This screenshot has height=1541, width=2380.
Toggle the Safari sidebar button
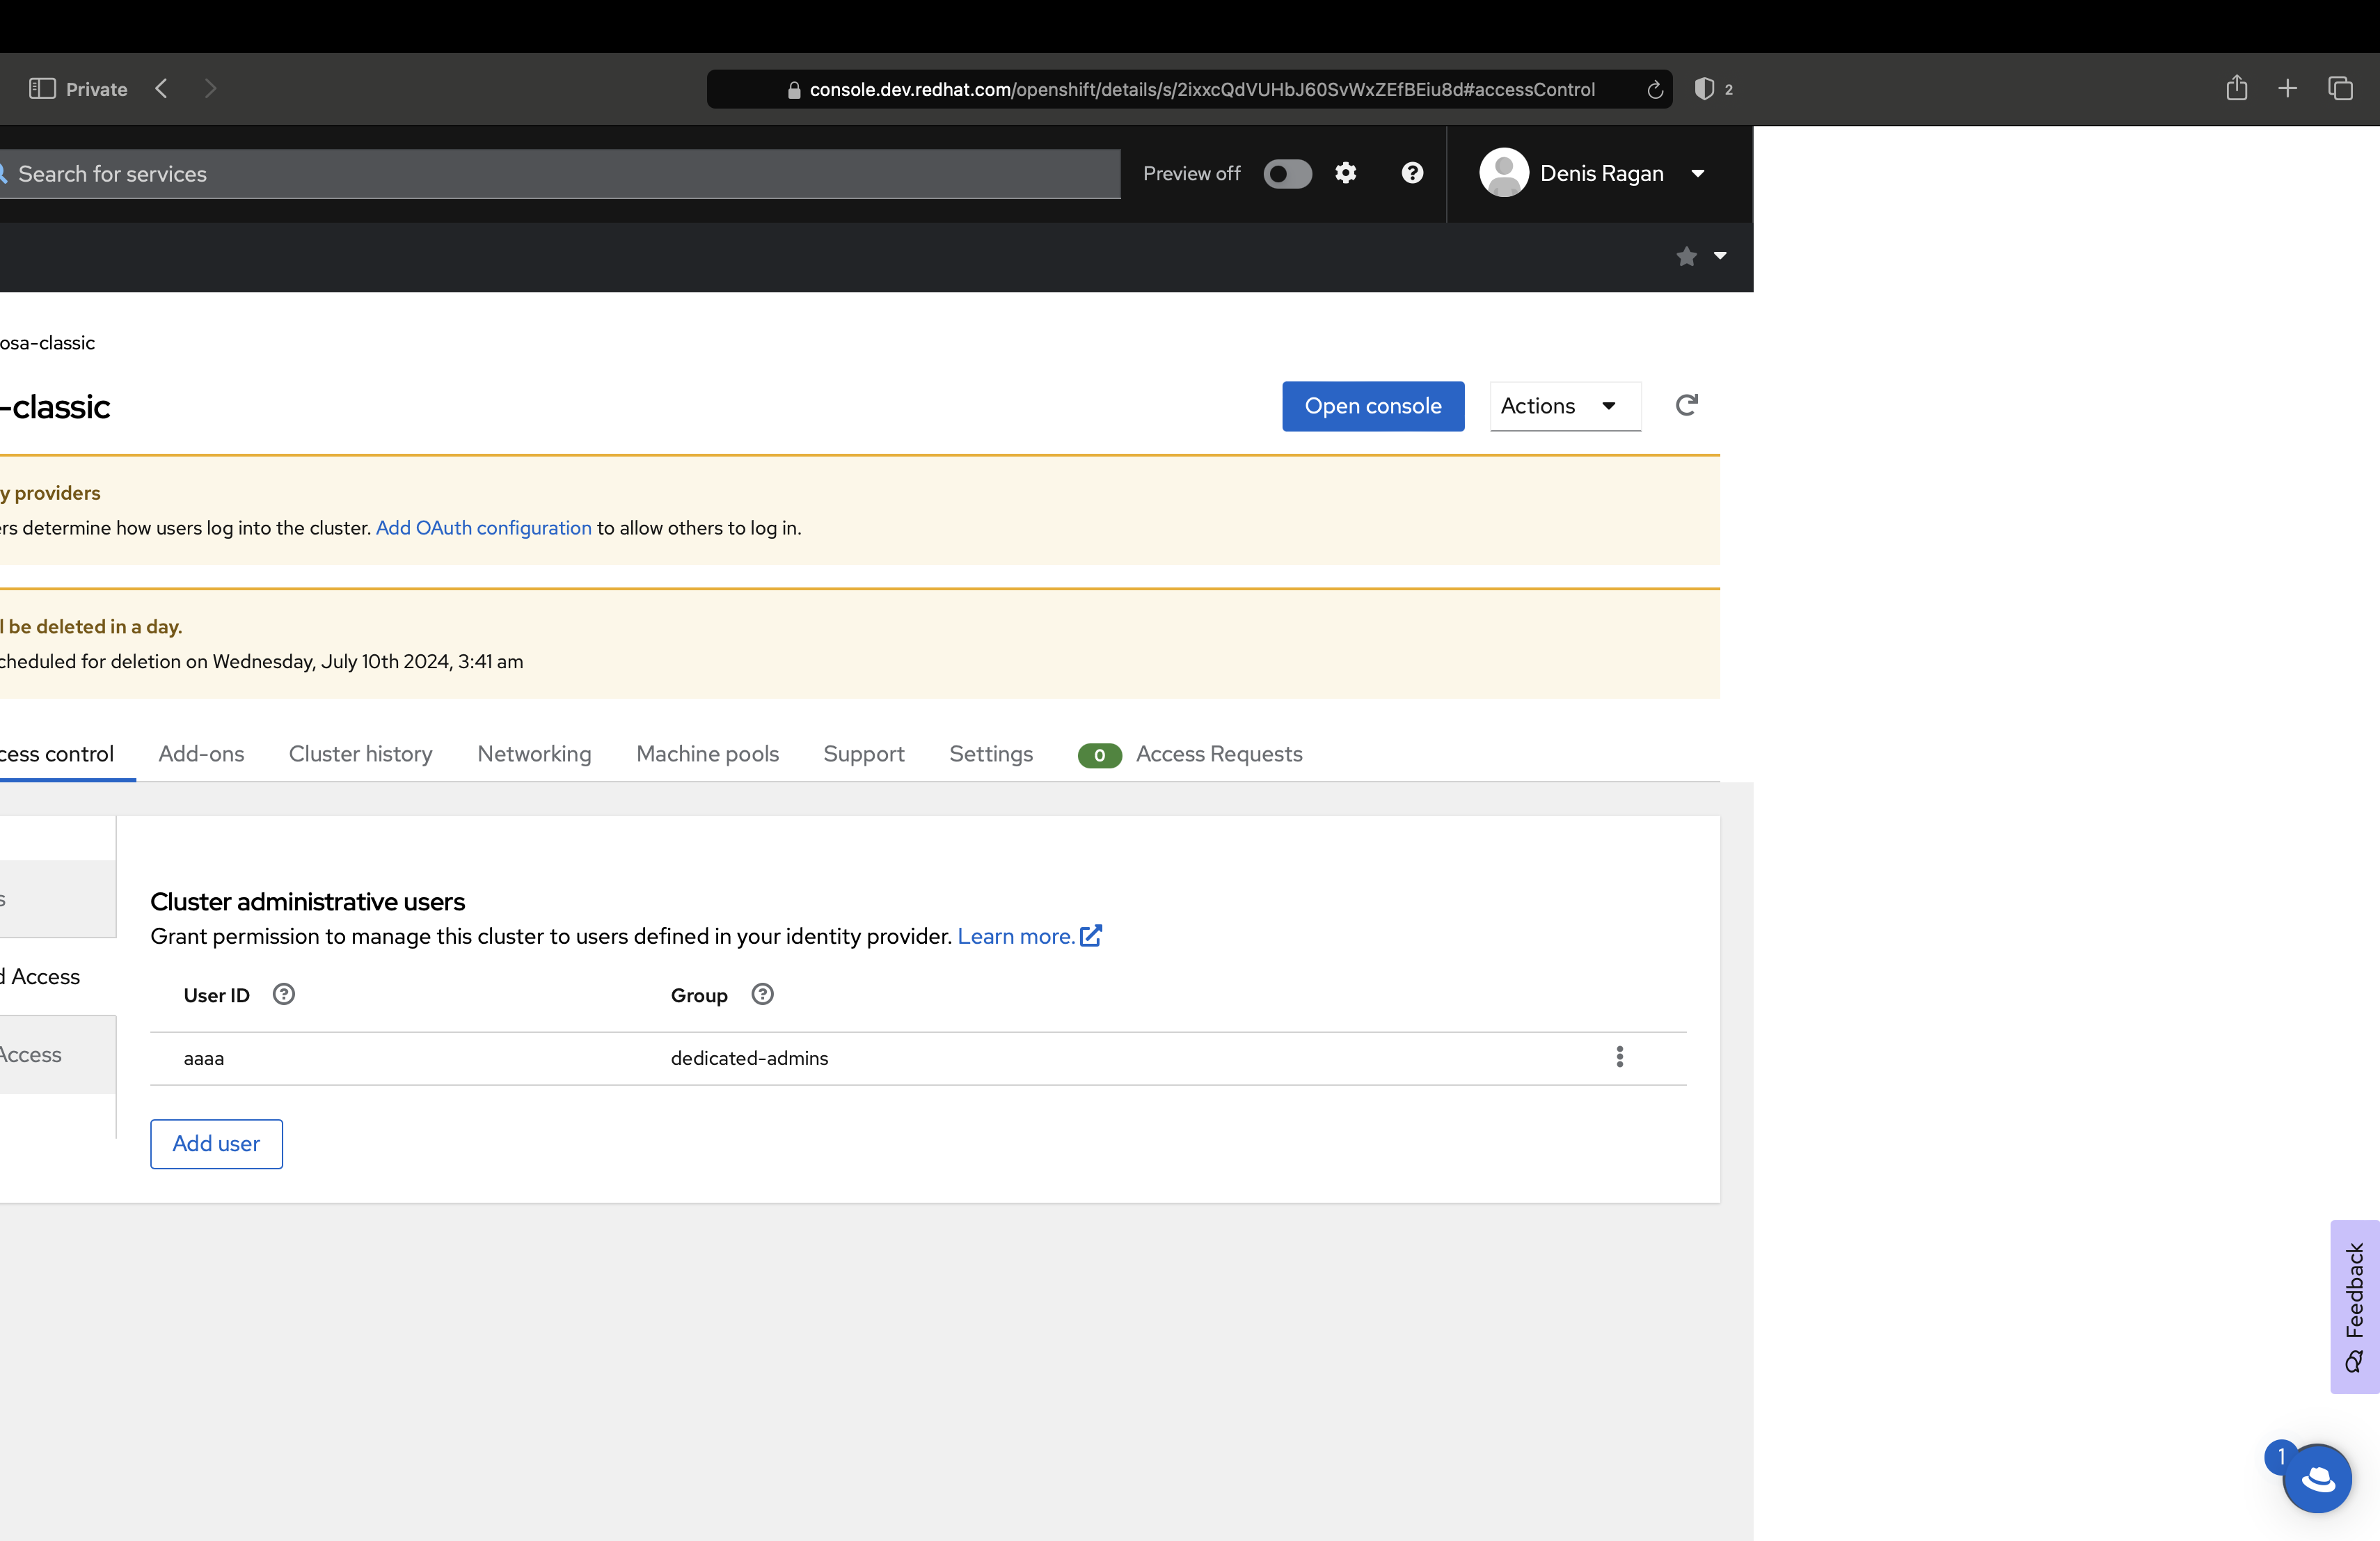(x=42, y=89)
